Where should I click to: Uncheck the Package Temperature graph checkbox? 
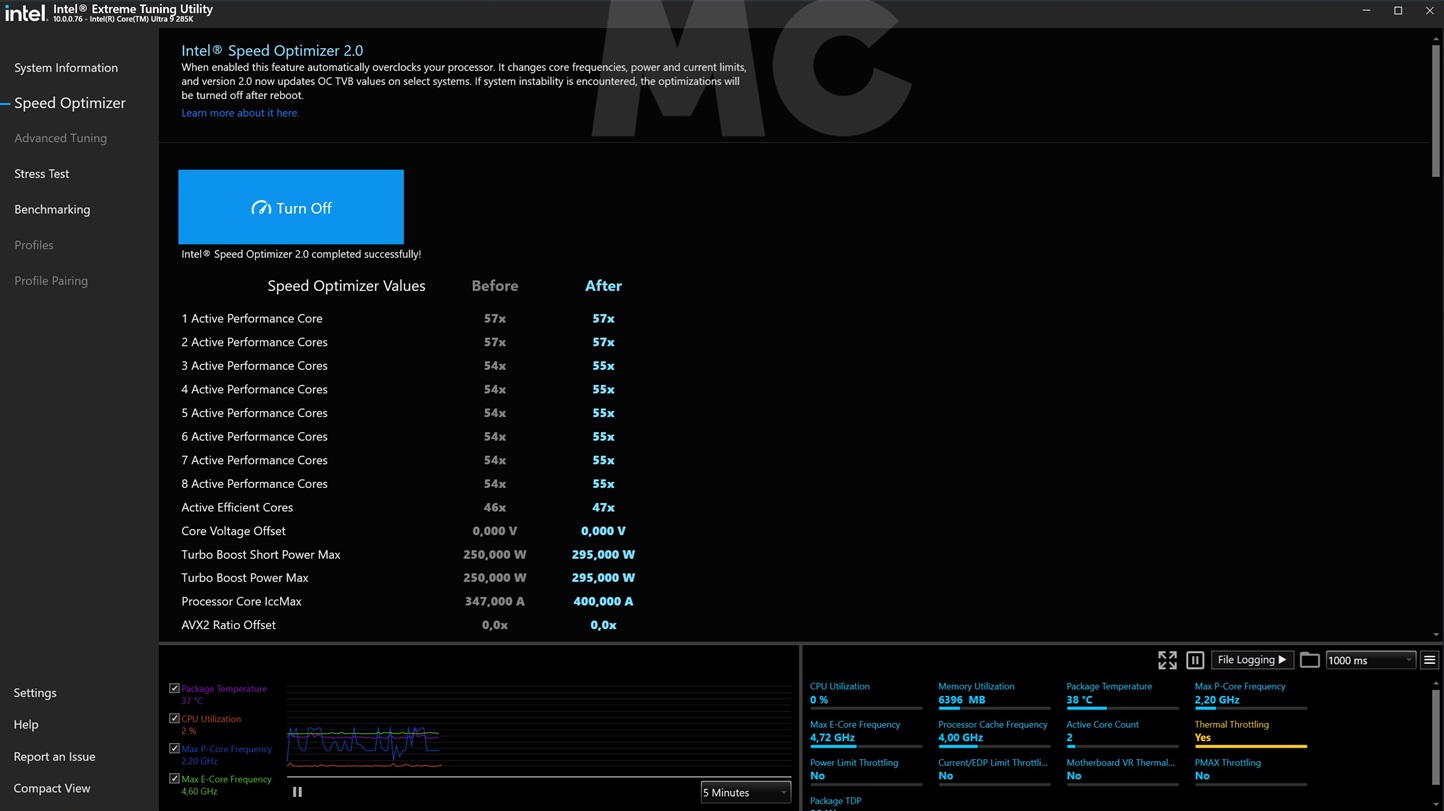[x=174, y=689]
